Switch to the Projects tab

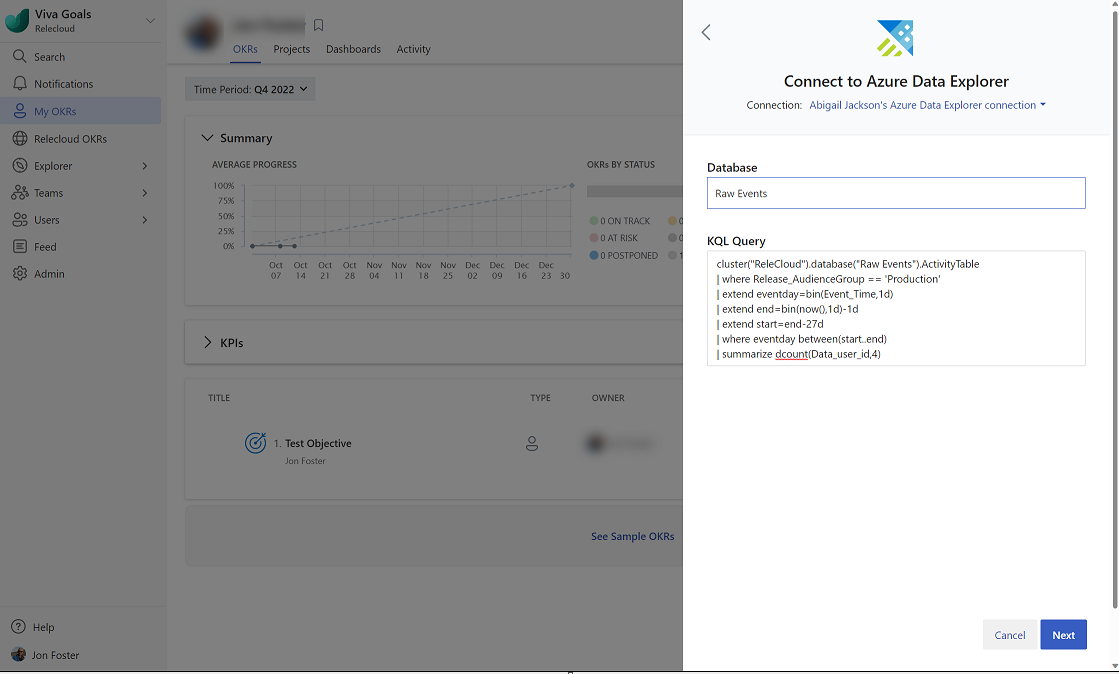[x=291, y=49]
